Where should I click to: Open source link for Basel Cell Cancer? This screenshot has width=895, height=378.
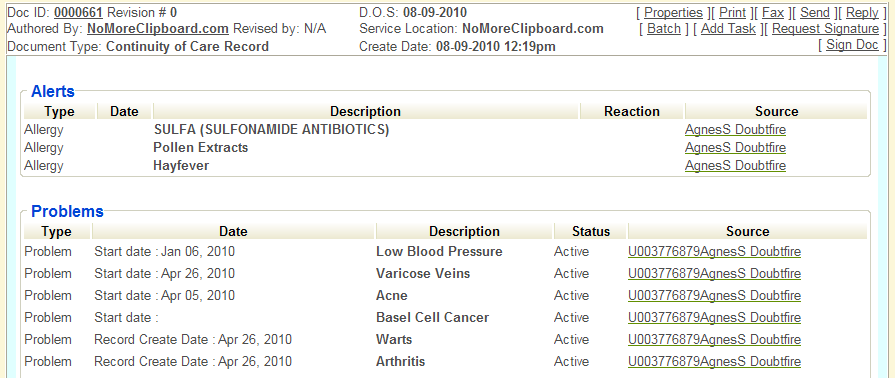(x=714, y=317)
